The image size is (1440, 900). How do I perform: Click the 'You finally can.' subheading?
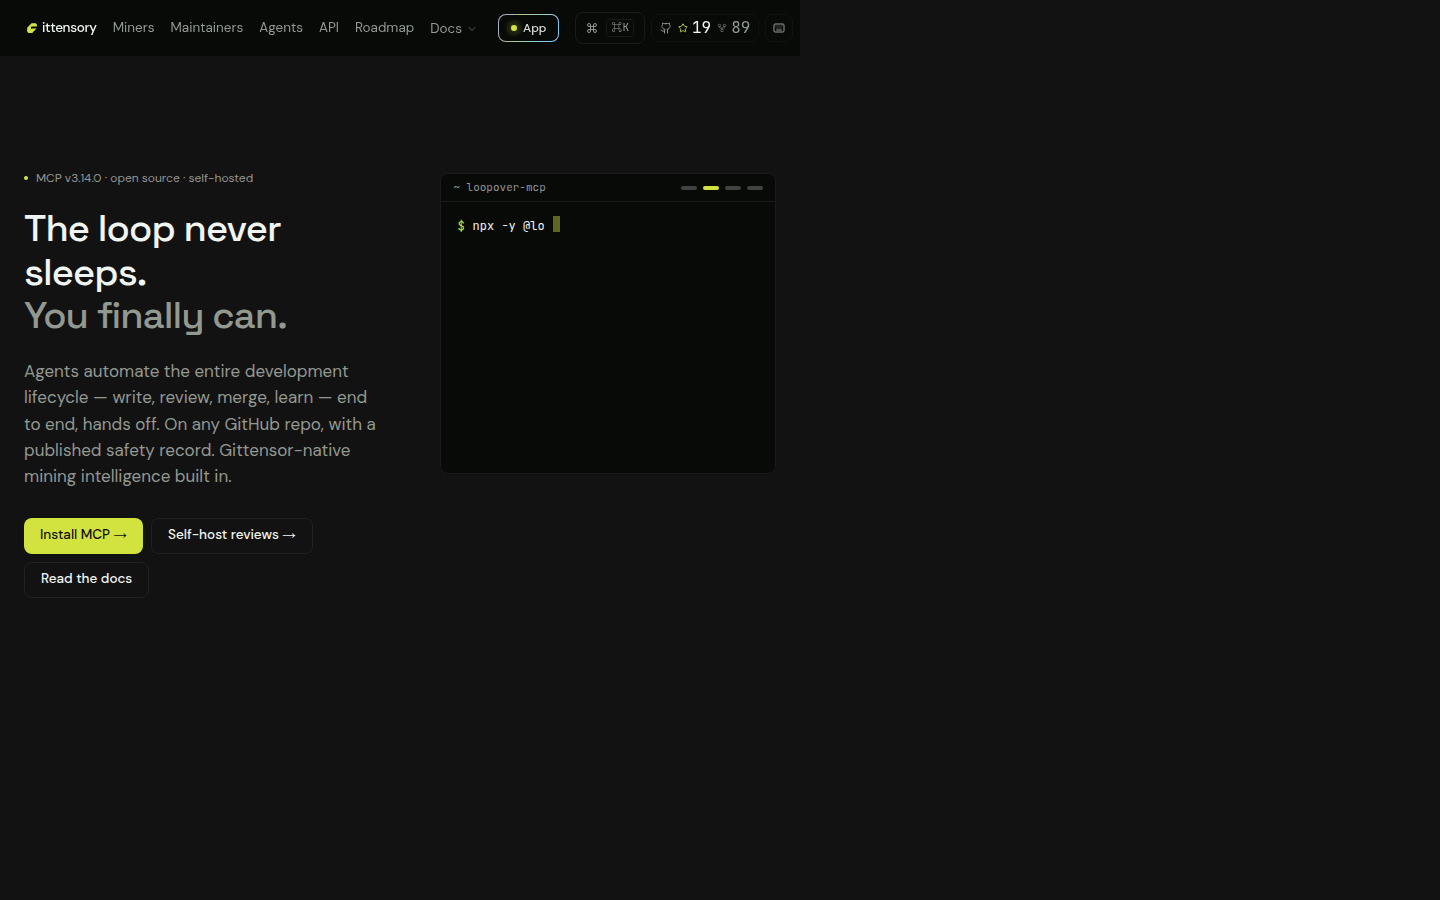(x=155, y=316)
